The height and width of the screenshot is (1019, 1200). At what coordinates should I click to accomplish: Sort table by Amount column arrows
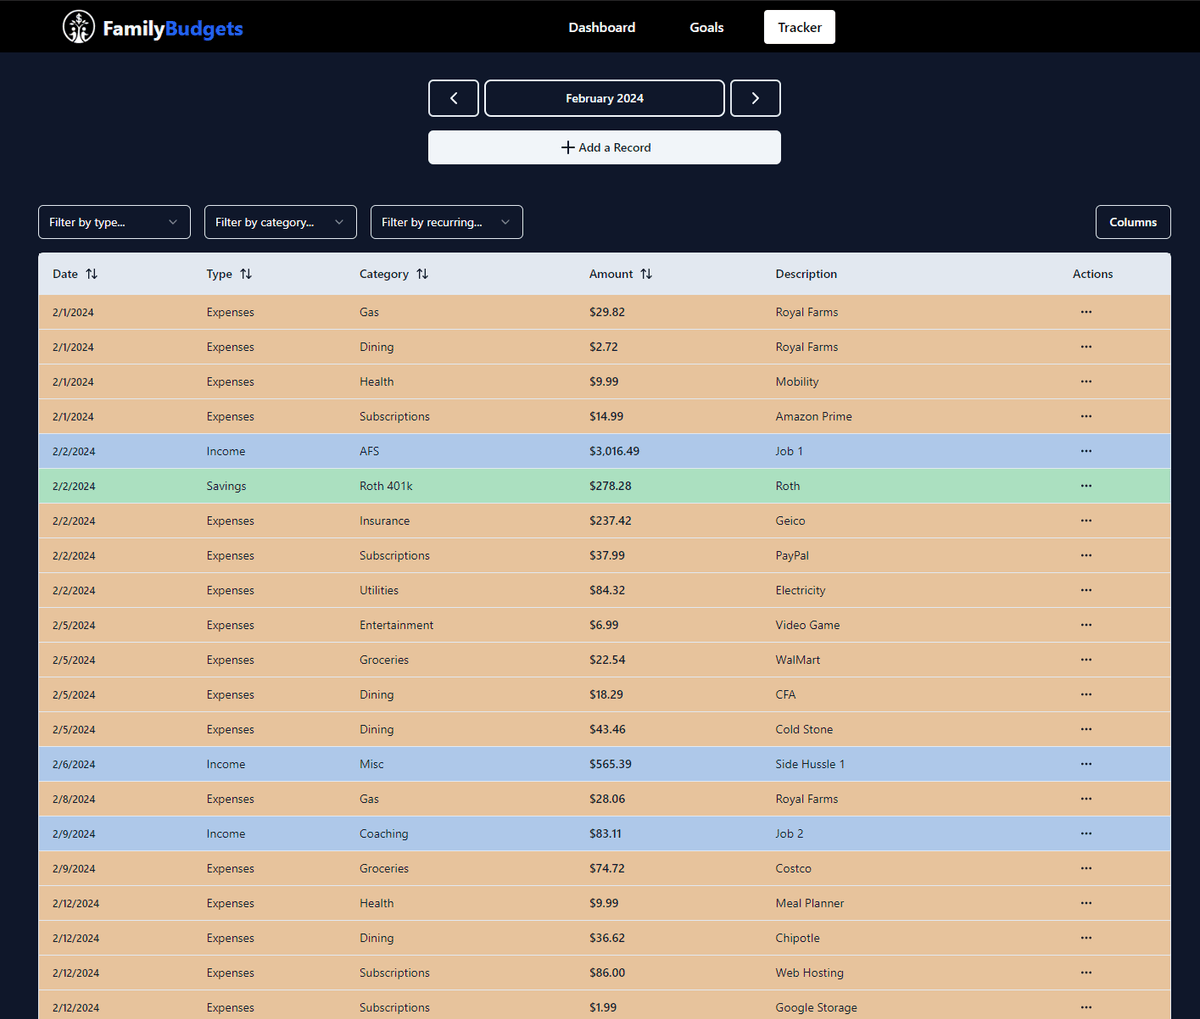[646, 274]
